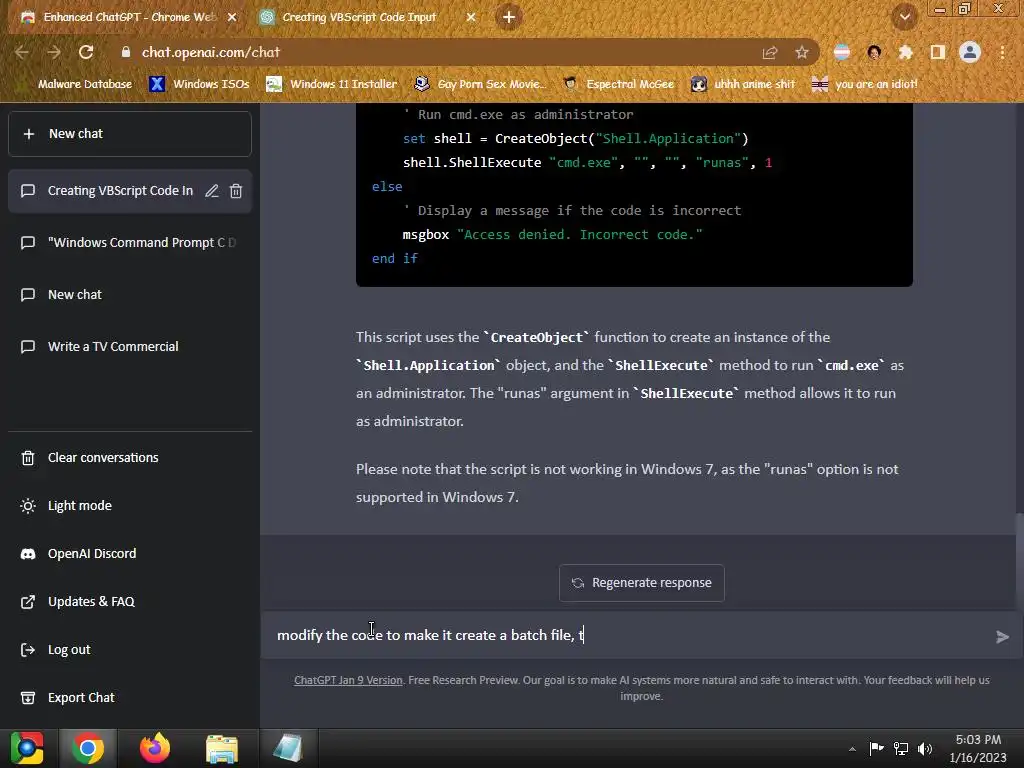
Task: Switch to Creating VBScript Code Input tab
Action: (x=359, y=18)
